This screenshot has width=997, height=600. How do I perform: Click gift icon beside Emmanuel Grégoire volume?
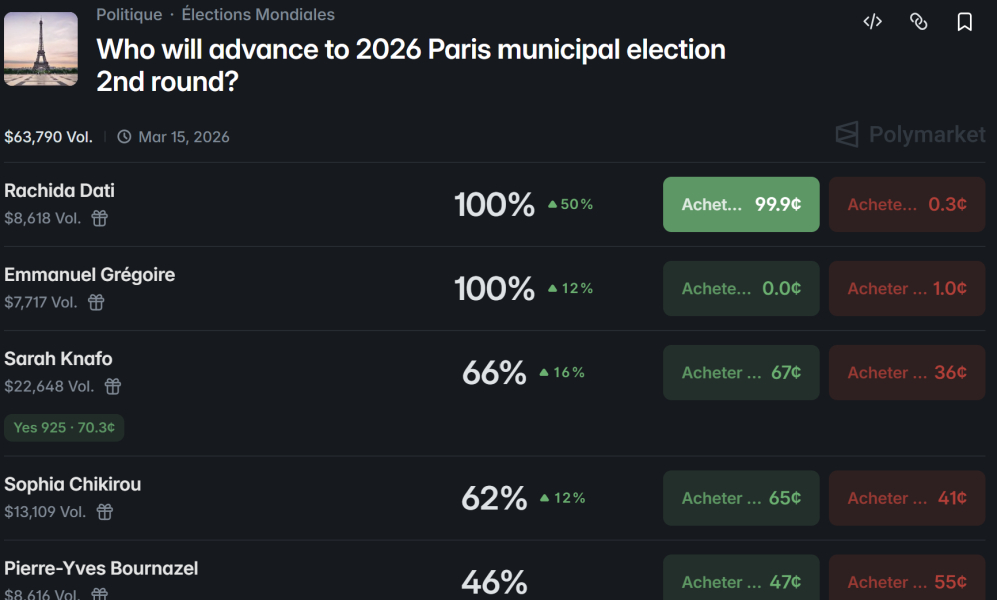96,302
